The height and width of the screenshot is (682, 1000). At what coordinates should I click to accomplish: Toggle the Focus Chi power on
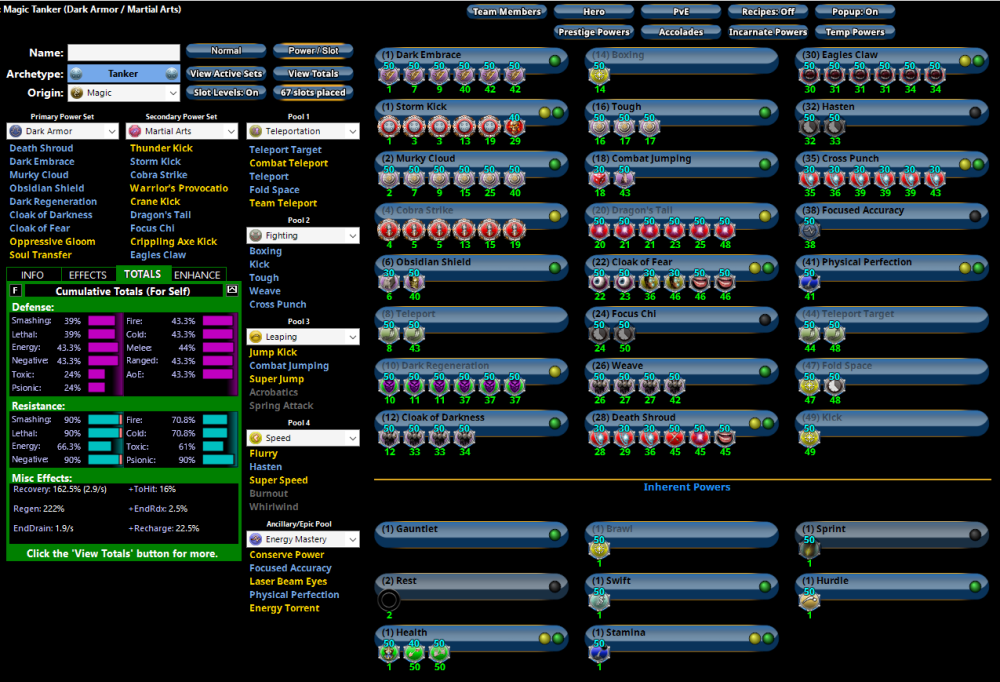click(x=764, y=320)
